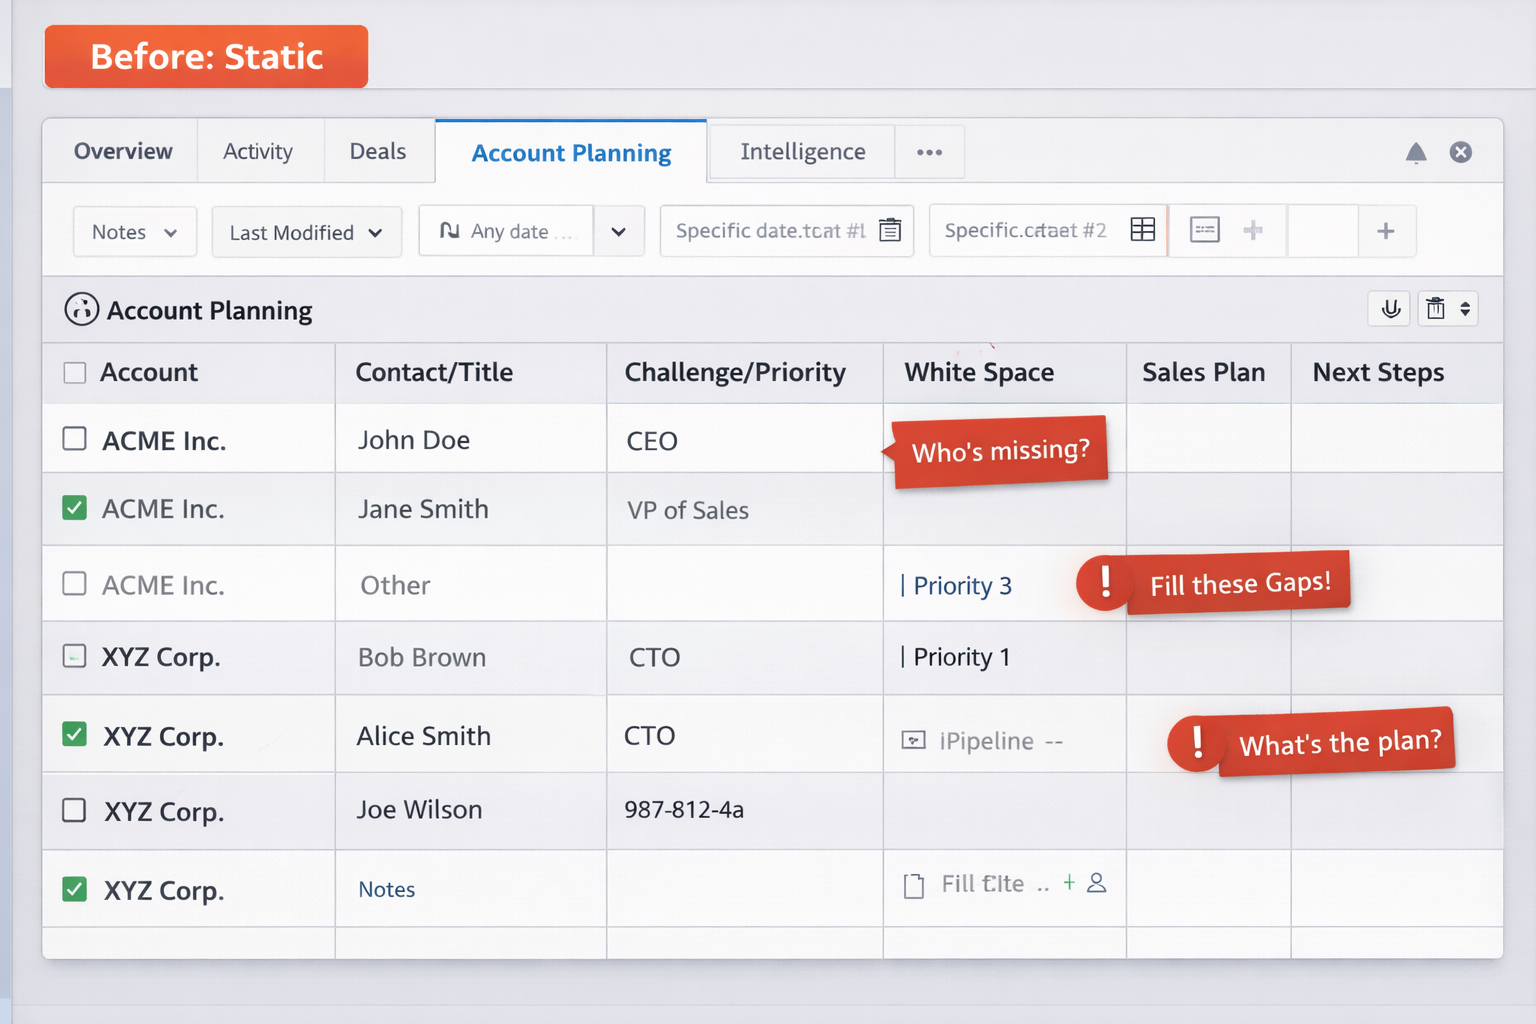Open the chevron dropdown next to Any date
The image size is (1536, 1024).
click(618, 232)
